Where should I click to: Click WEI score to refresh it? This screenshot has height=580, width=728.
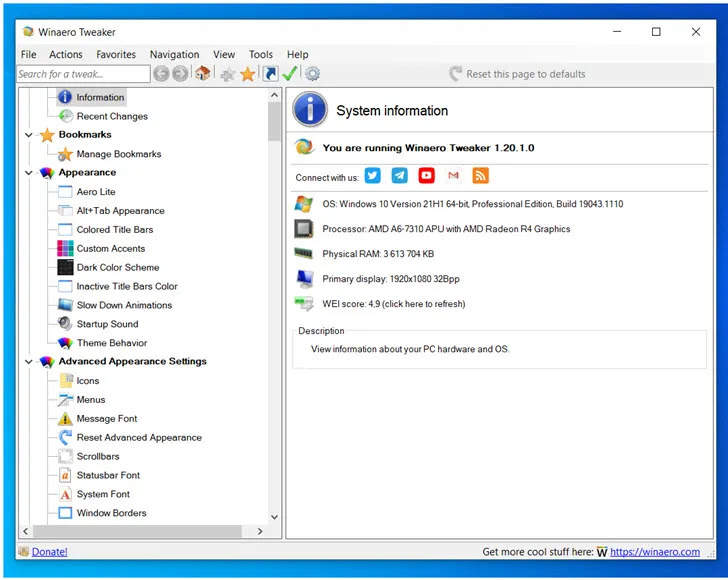pyautogui.click(x=394, y=304)
